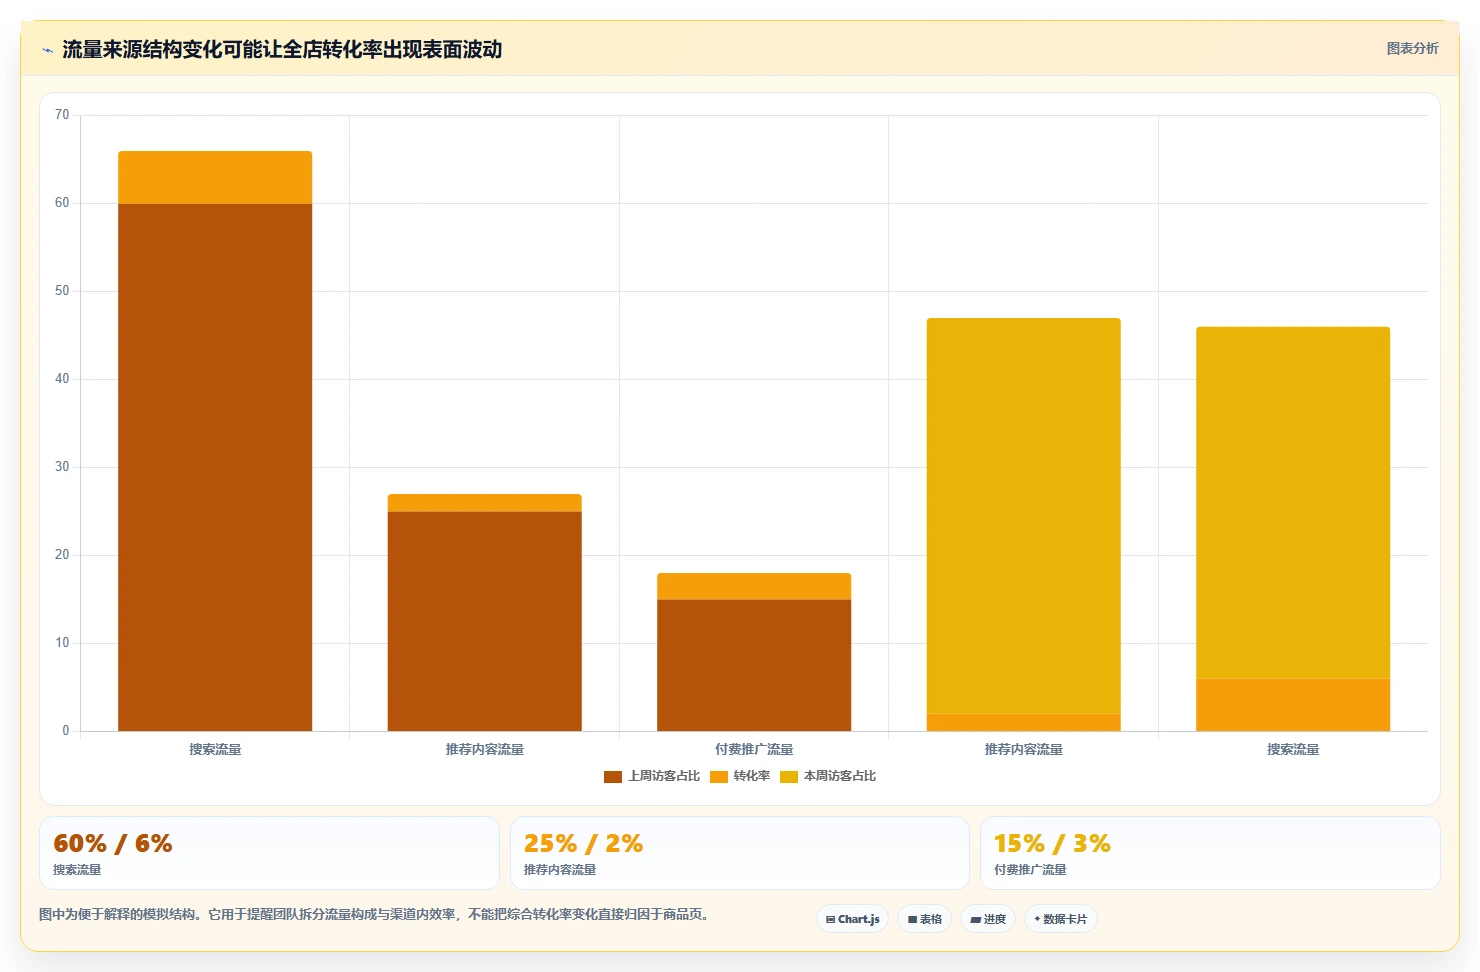Click the 15% / 3% 付费推广流量 data card

click(x=1210, y=853)
